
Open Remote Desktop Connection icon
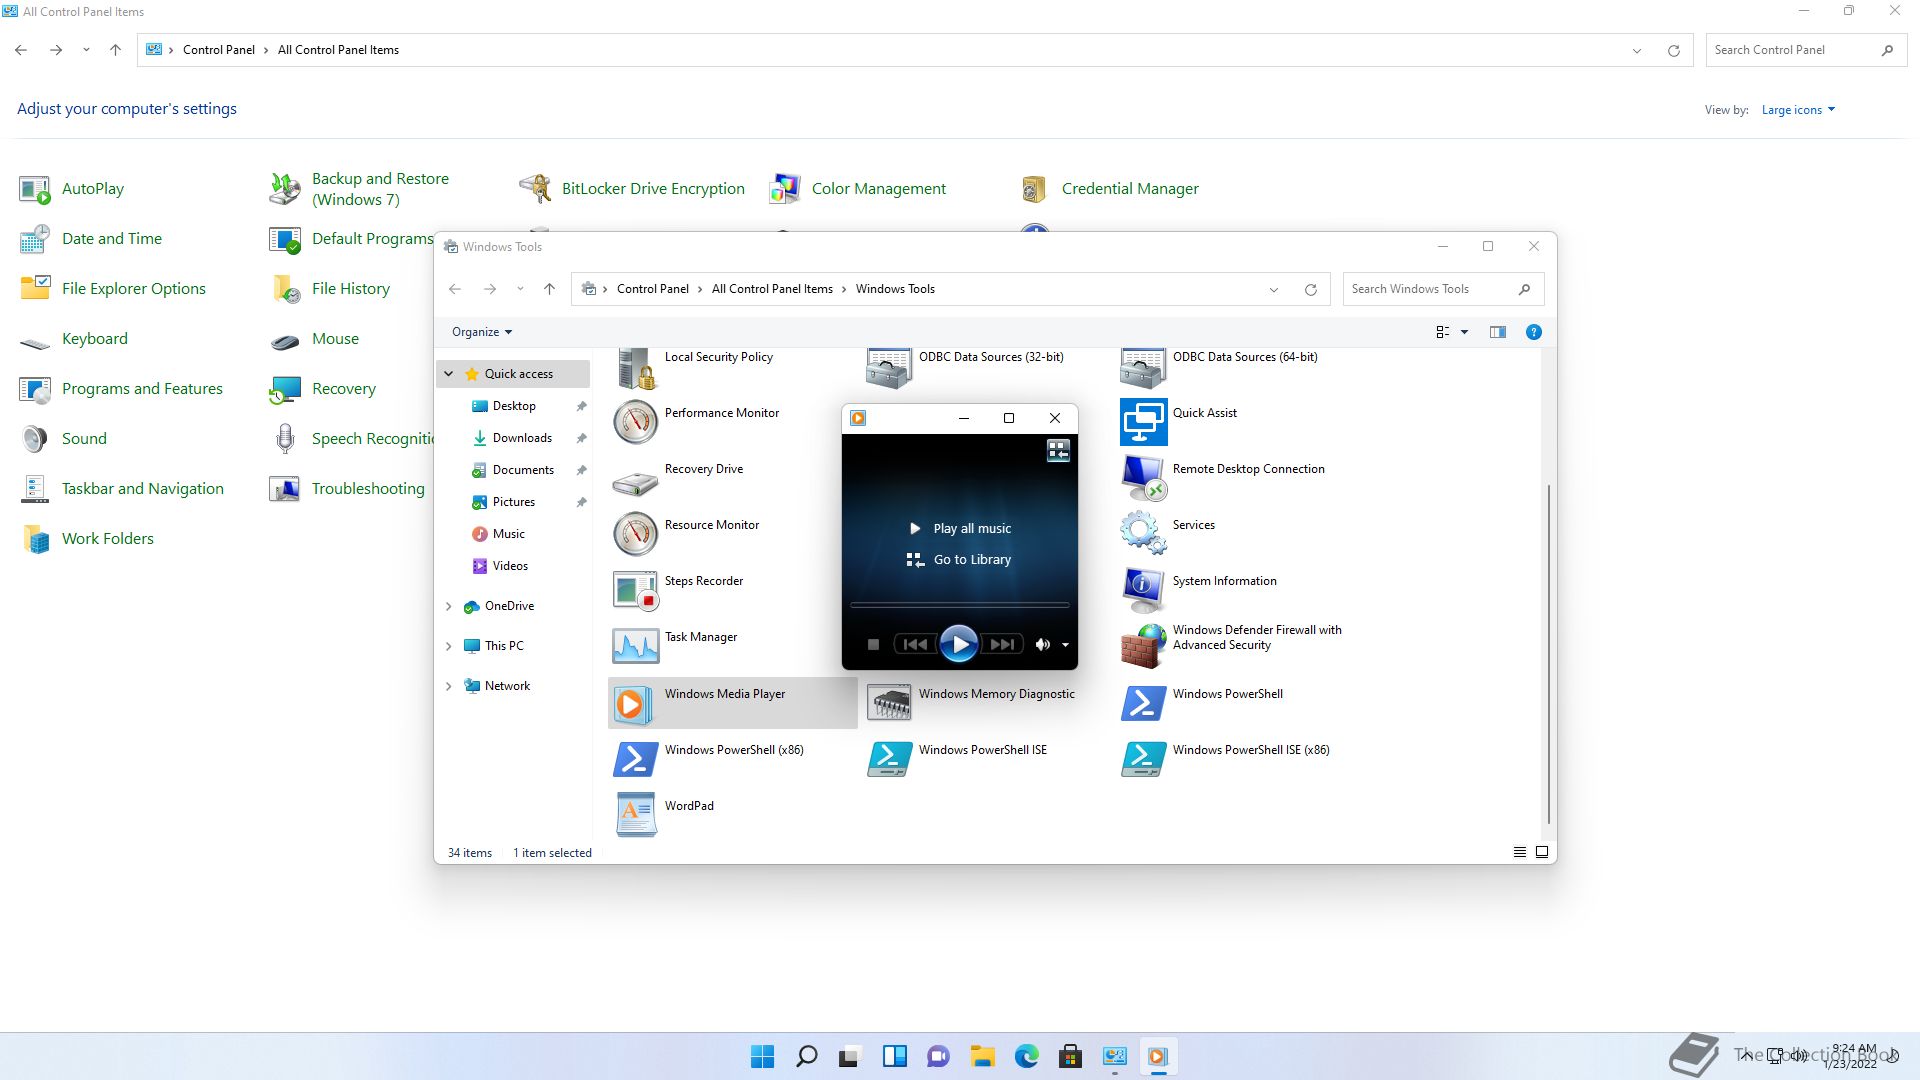point(1143,478)
